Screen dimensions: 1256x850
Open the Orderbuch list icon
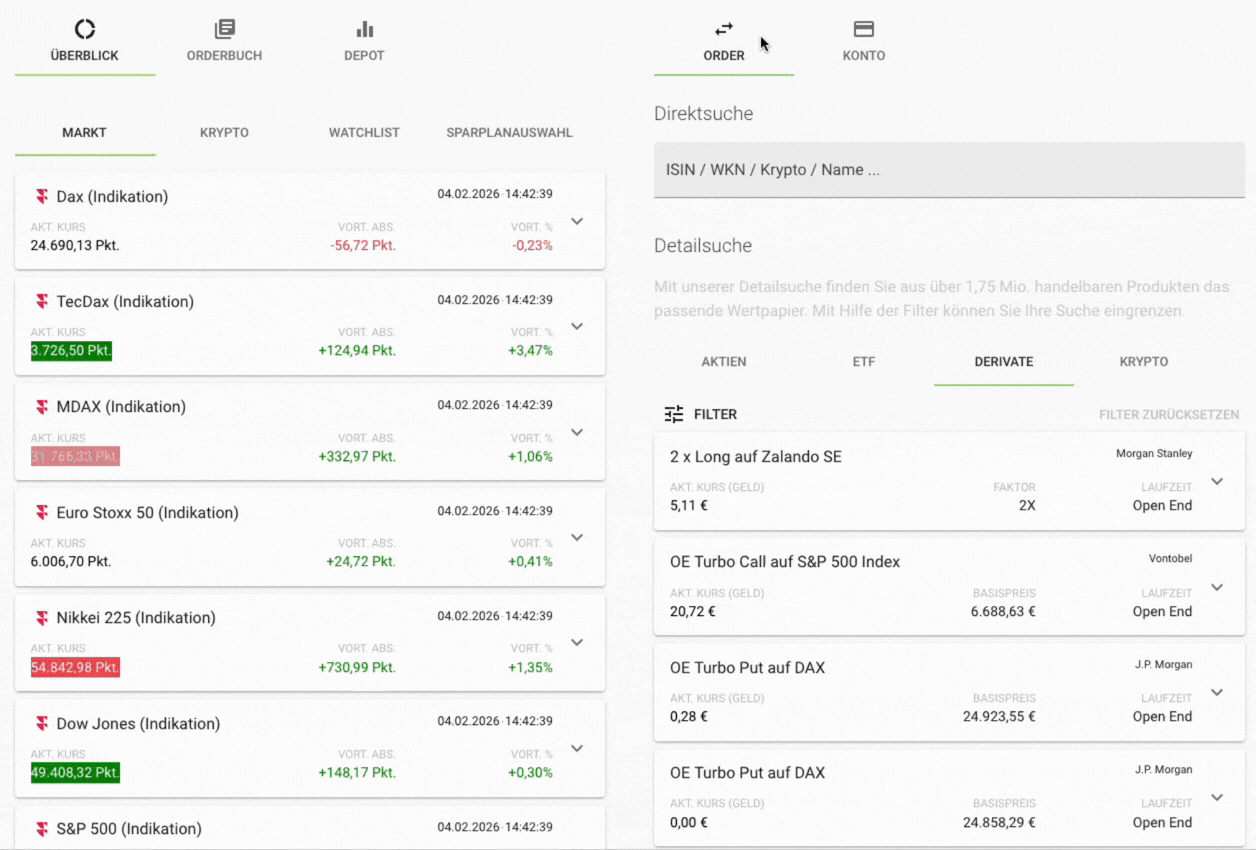point(224,29)
